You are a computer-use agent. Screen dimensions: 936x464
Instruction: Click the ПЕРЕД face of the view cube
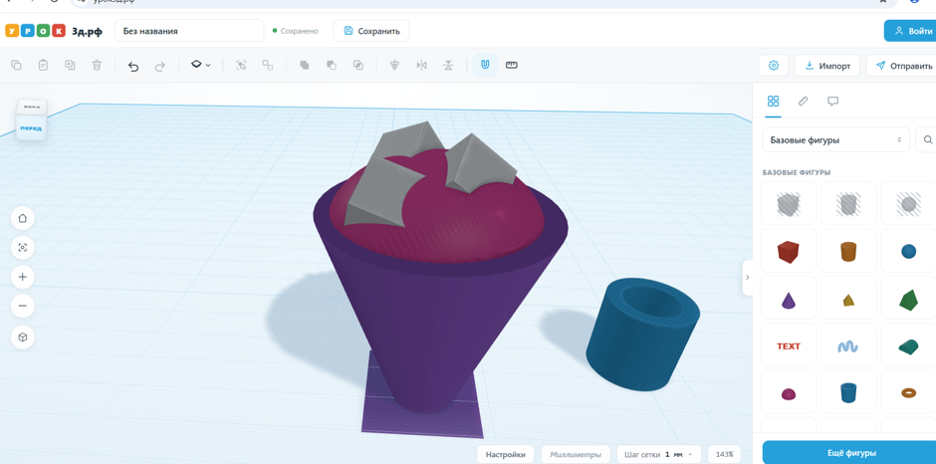30,128
